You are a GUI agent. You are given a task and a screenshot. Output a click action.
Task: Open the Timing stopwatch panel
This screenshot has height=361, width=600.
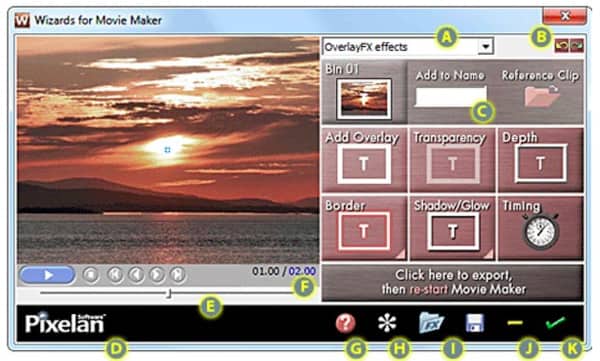point(541,229)
